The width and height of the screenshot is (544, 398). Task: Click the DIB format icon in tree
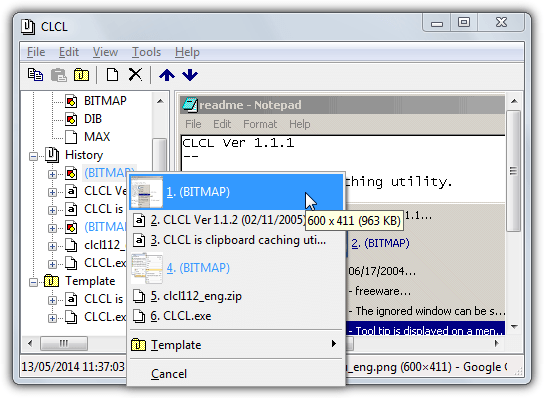tap(71, 119)
